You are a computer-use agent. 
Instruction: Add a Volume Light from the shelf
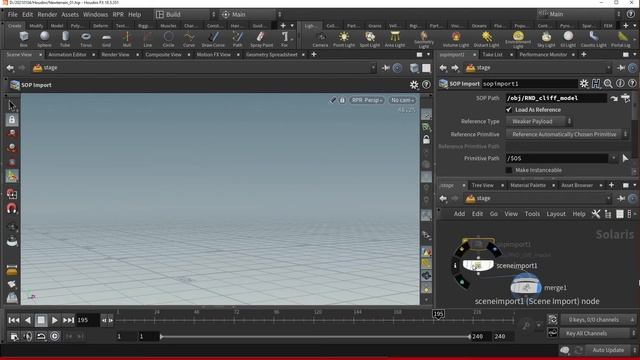[x=456, y=39]
